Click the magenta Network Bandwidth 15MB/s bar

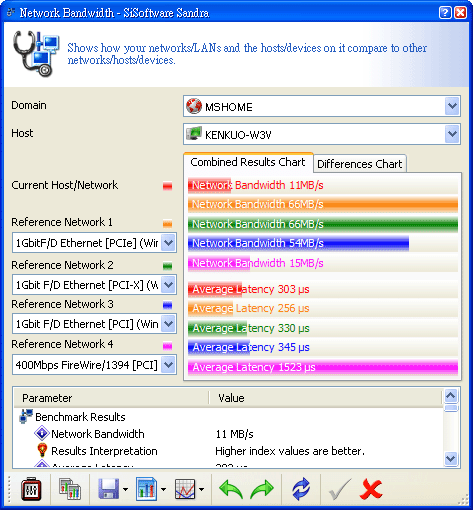[219, 263]
